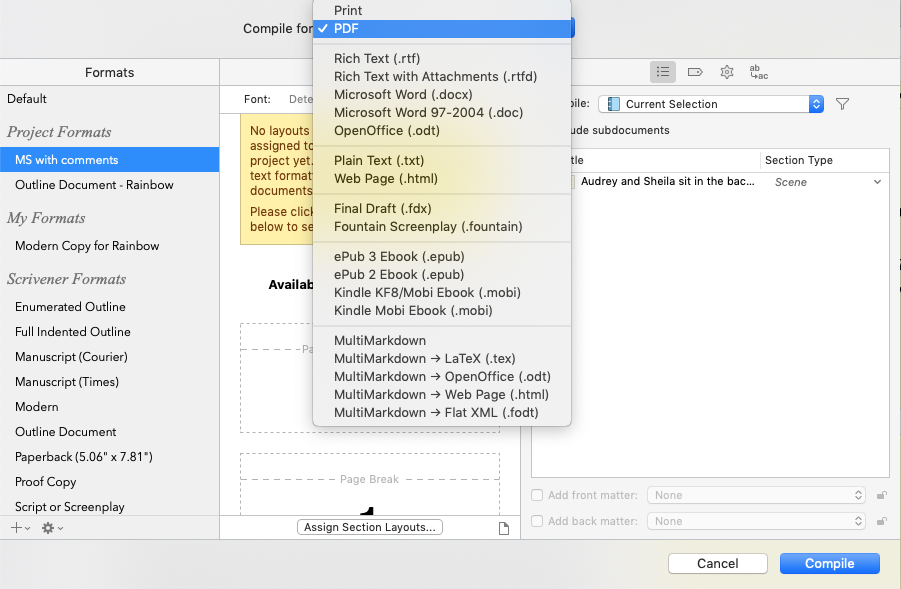Open the contents list tab icon
Image resolution: width=901 pixels, height=589 pixels.
663,72
